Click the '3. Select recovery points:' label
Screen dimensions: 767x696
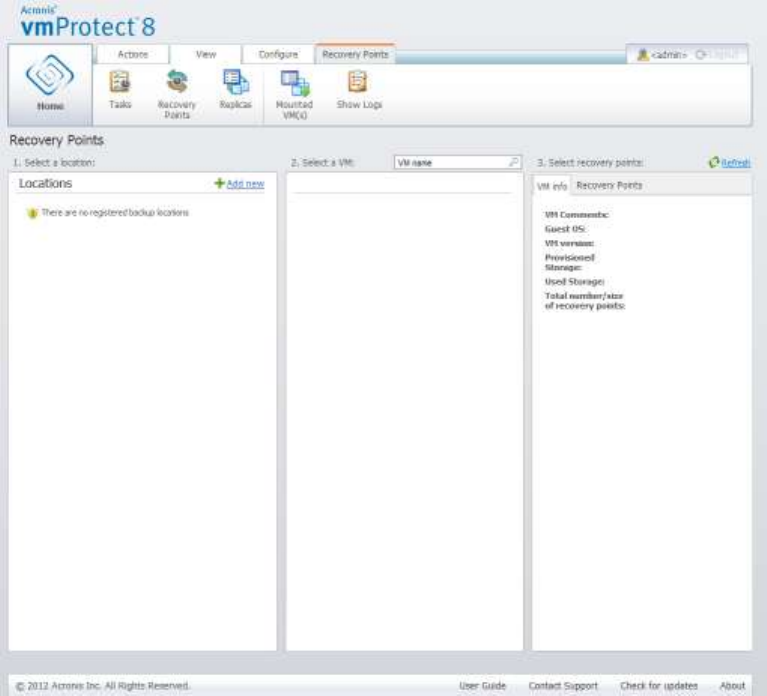point(590,162)
